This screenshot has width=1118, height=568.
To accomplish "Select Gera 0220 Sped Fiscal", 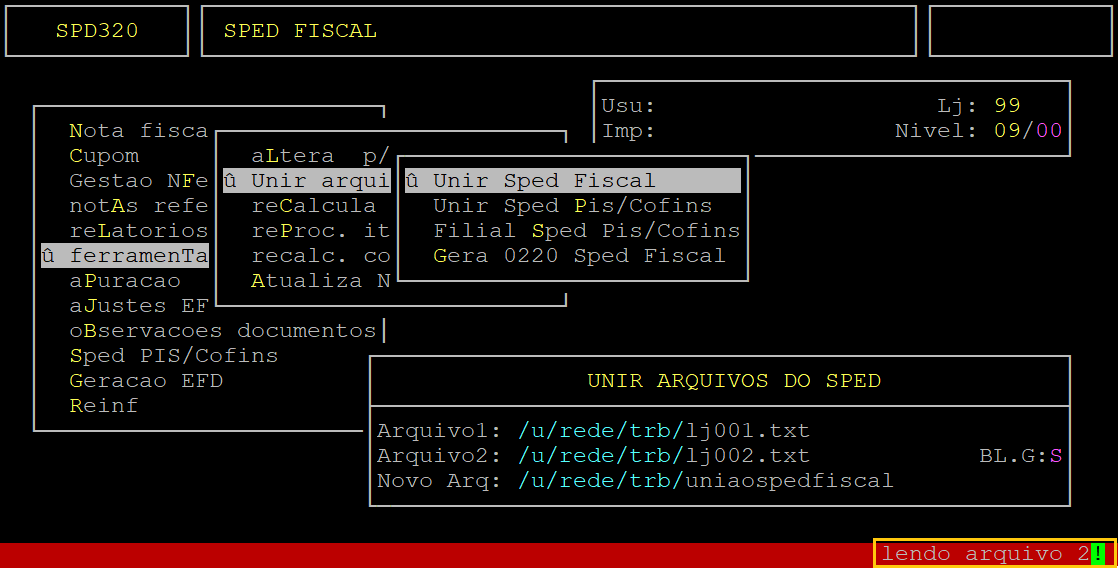I will click(x=579, y=256).
